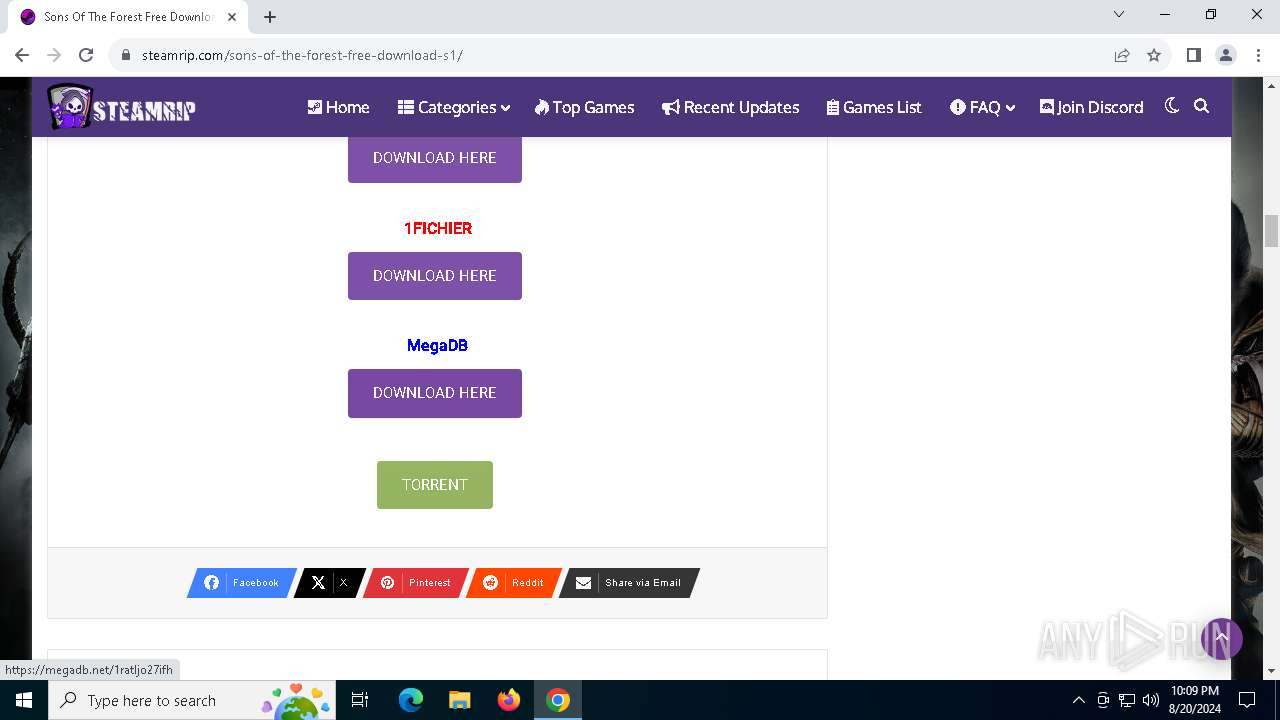Open the network tray icon
1280x720 pixels.
1127,700
